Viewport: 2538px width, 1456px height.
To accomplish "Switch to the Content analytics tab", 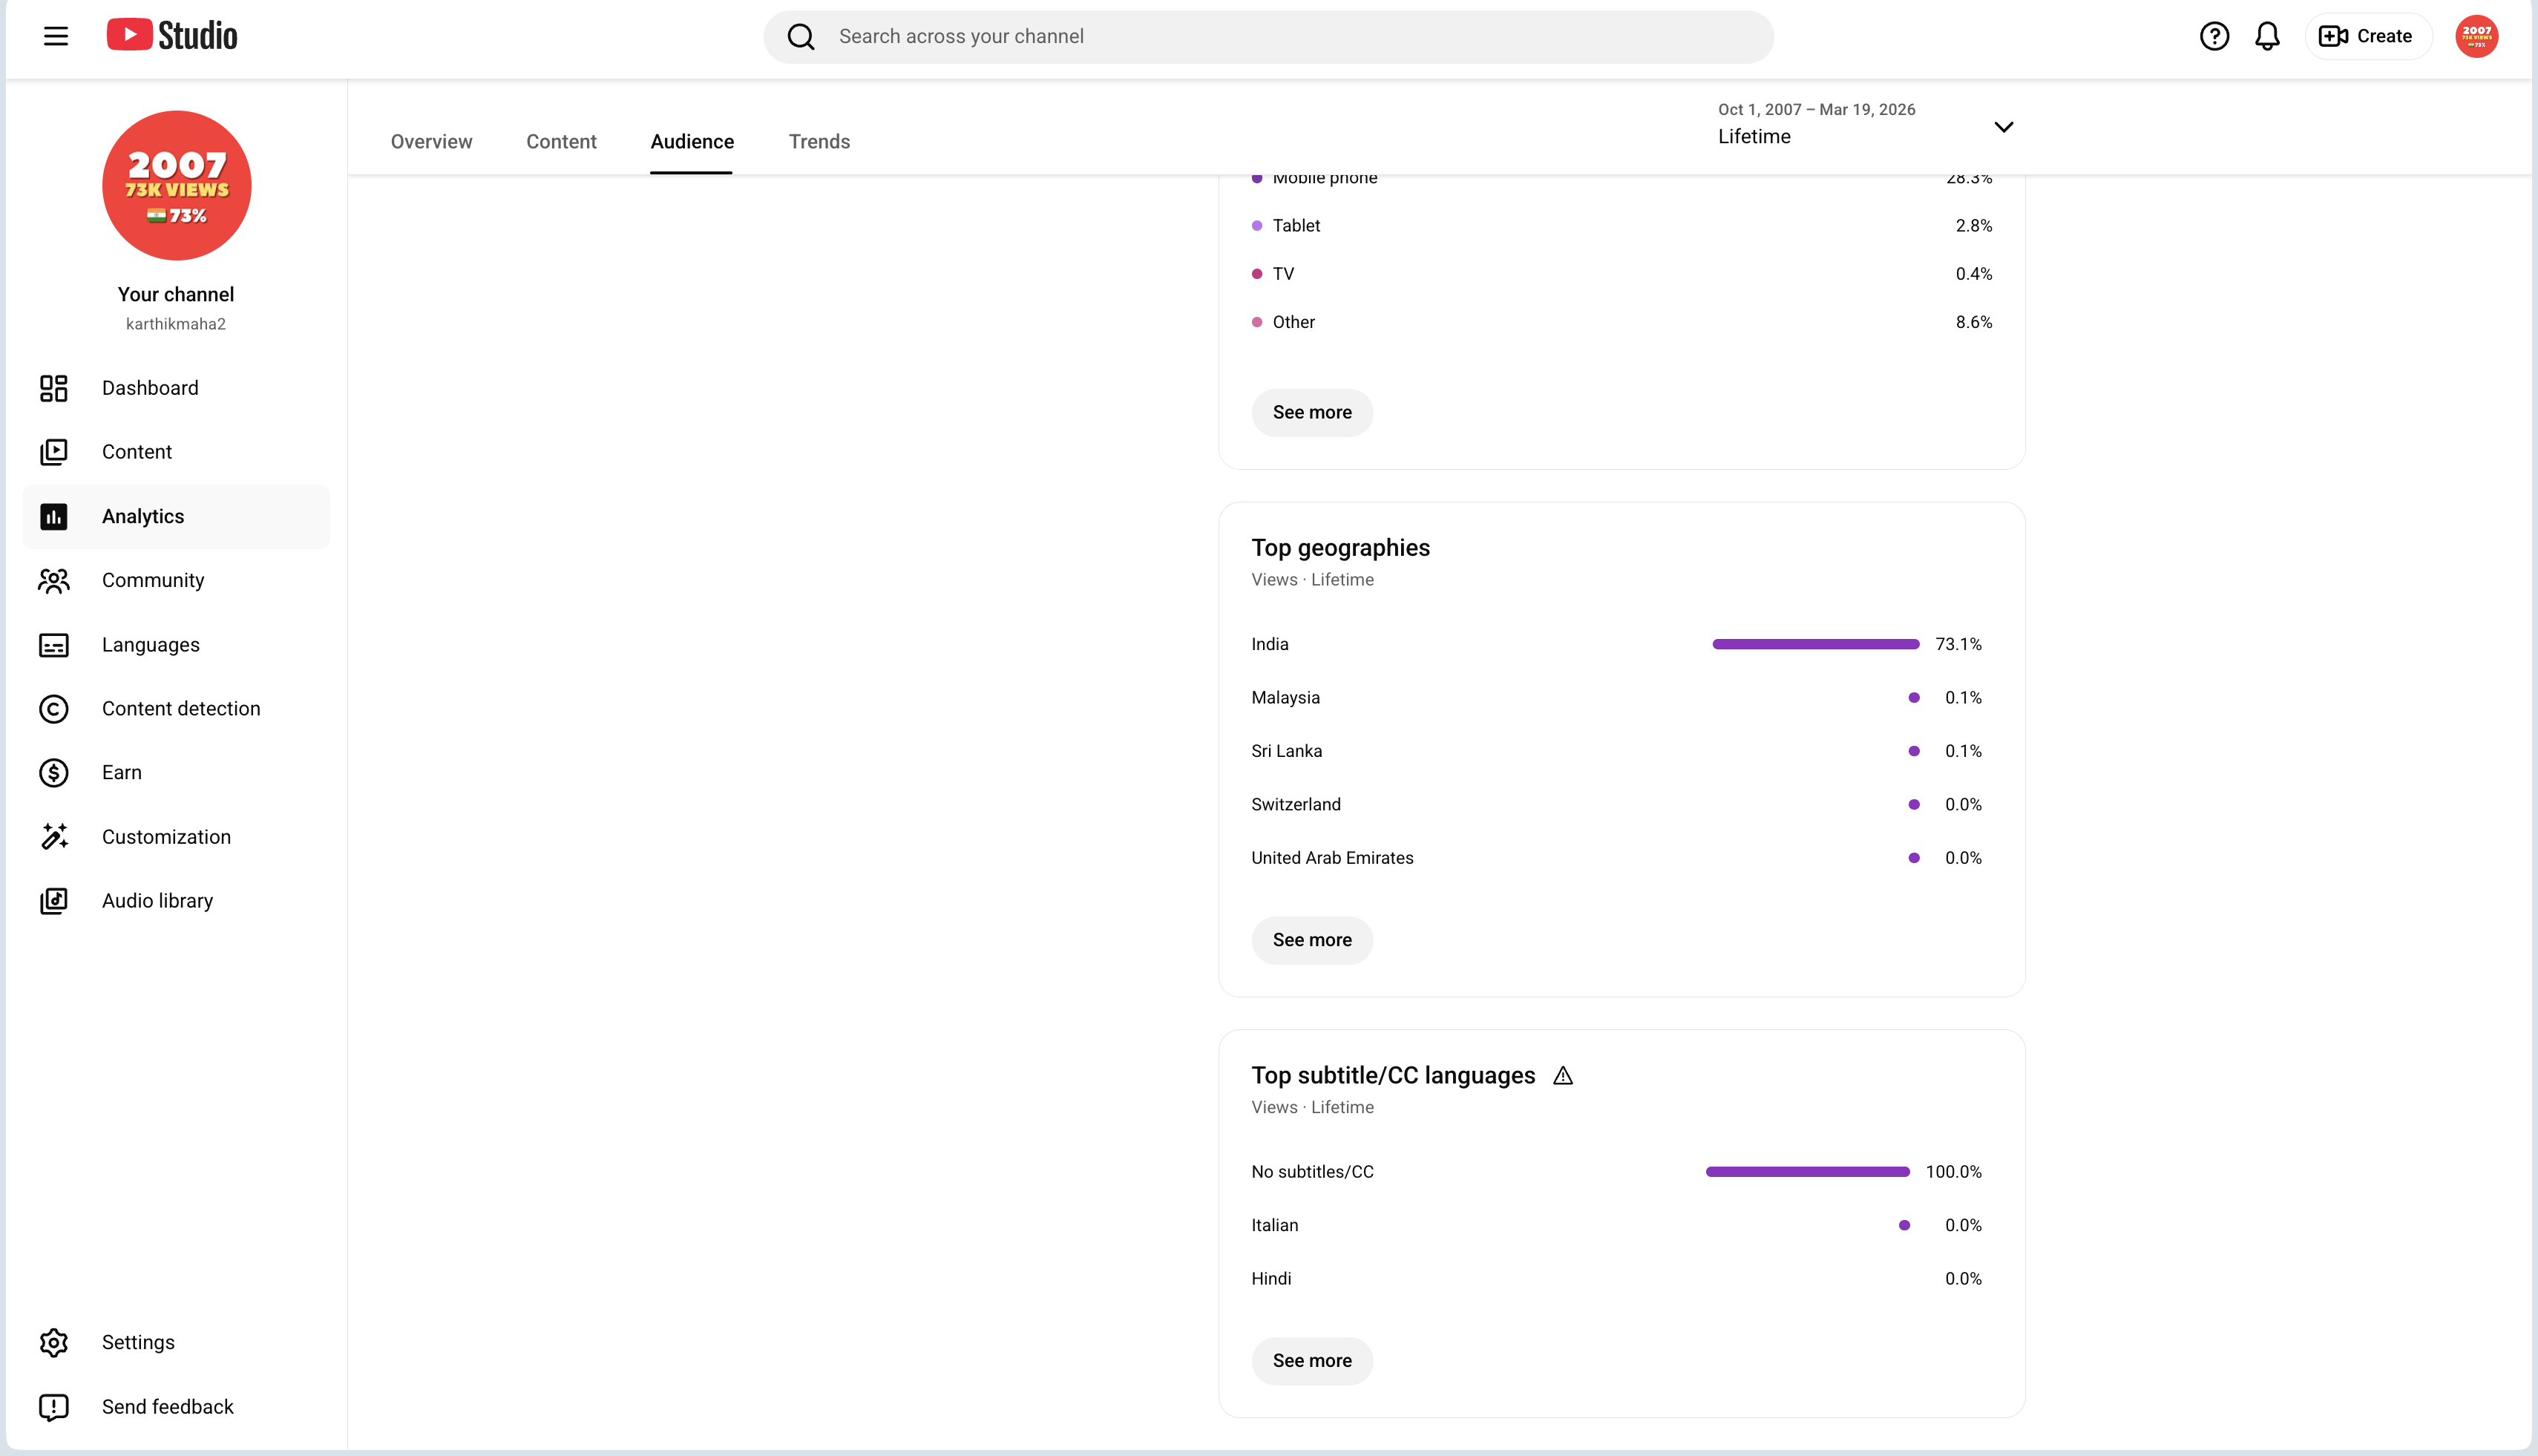I will click(x=561, y=142).
